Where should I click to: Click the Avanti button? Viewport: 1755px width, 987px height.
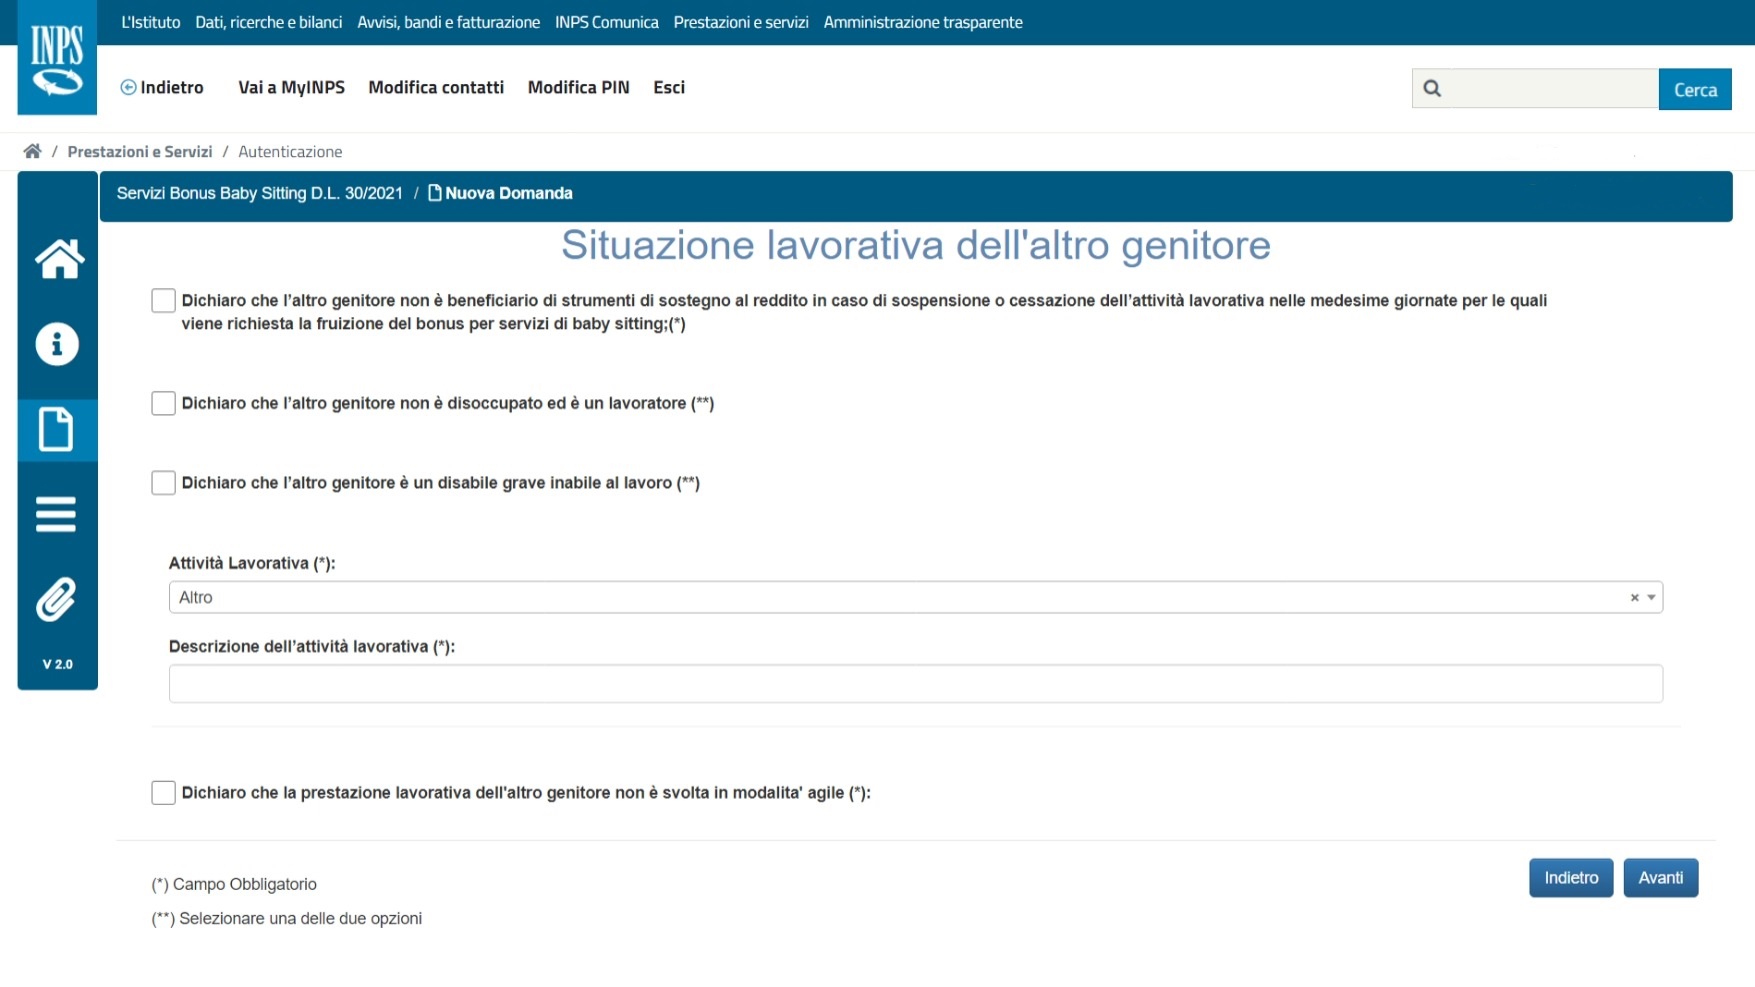pyautogui.click(x=1661, y=878)
